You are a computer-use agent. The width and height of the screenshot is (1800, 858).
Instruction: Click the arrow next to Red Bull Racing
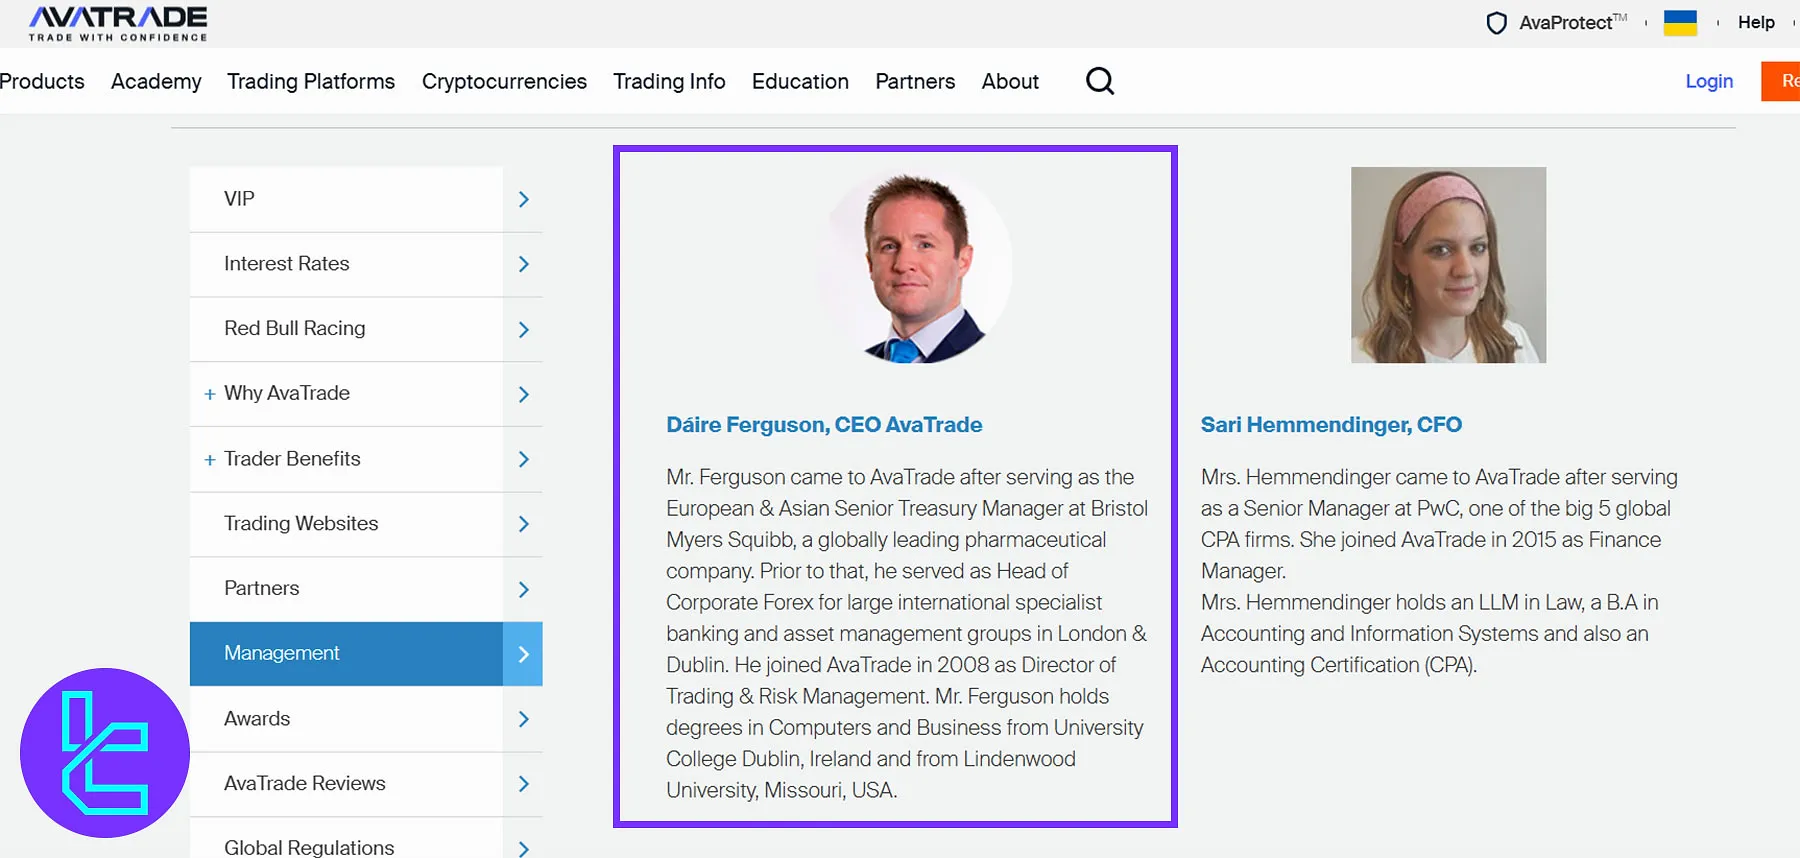(523, 329)
